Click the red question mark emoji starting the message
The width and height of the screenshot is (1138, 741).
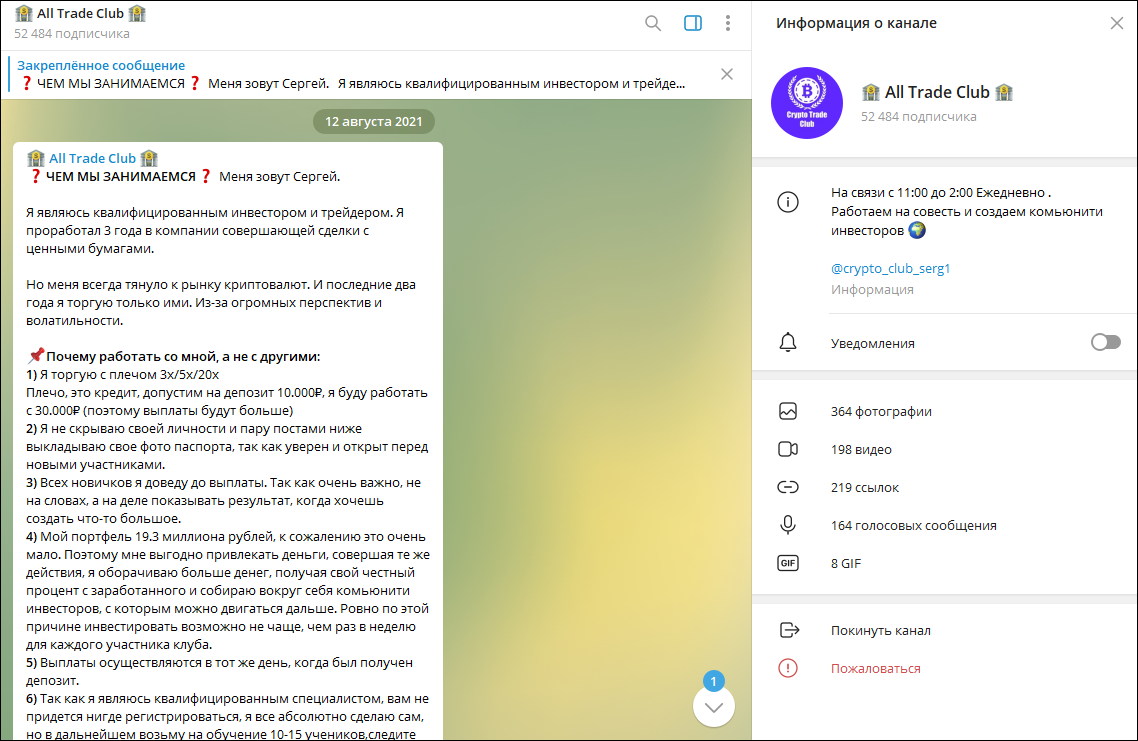(35, 176)
